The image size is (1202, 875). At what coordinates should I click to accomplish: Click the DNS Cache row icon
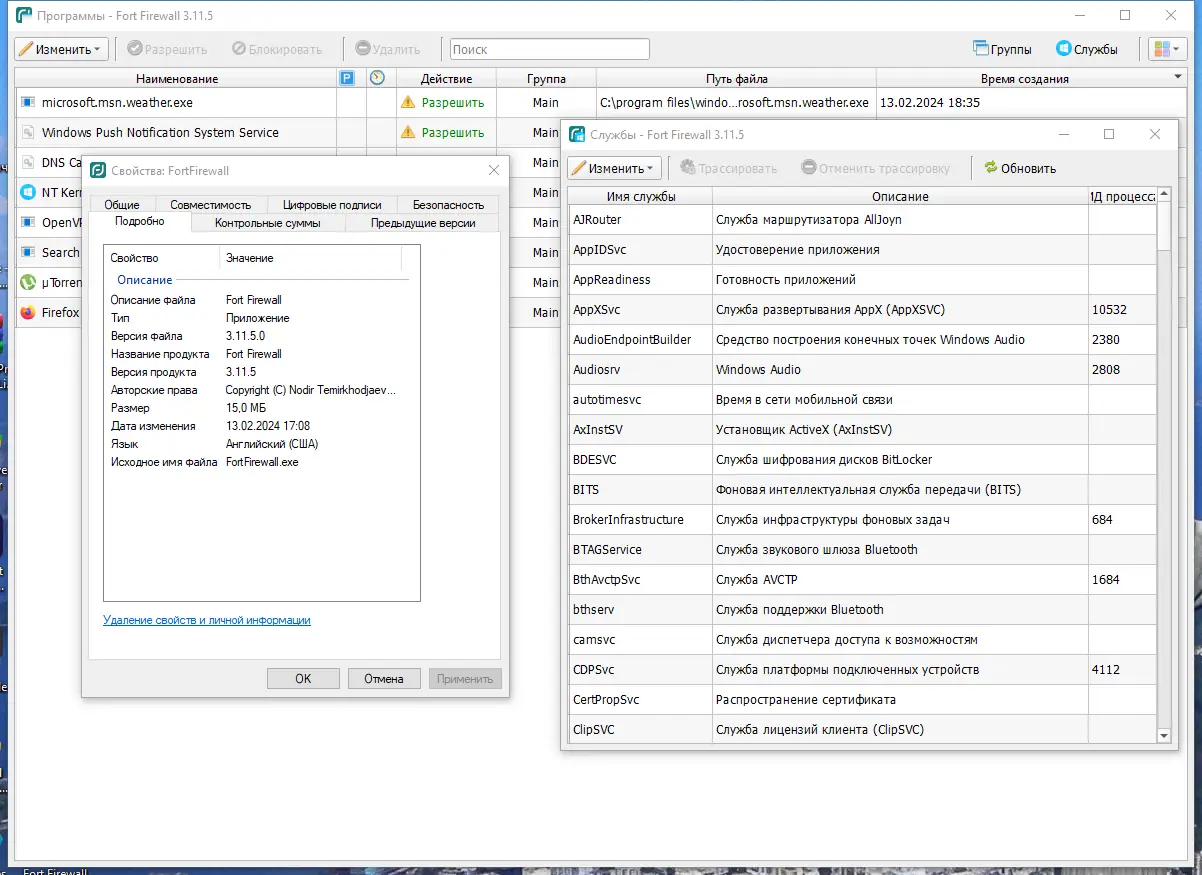pyautogui.click(x=28, y=162)
